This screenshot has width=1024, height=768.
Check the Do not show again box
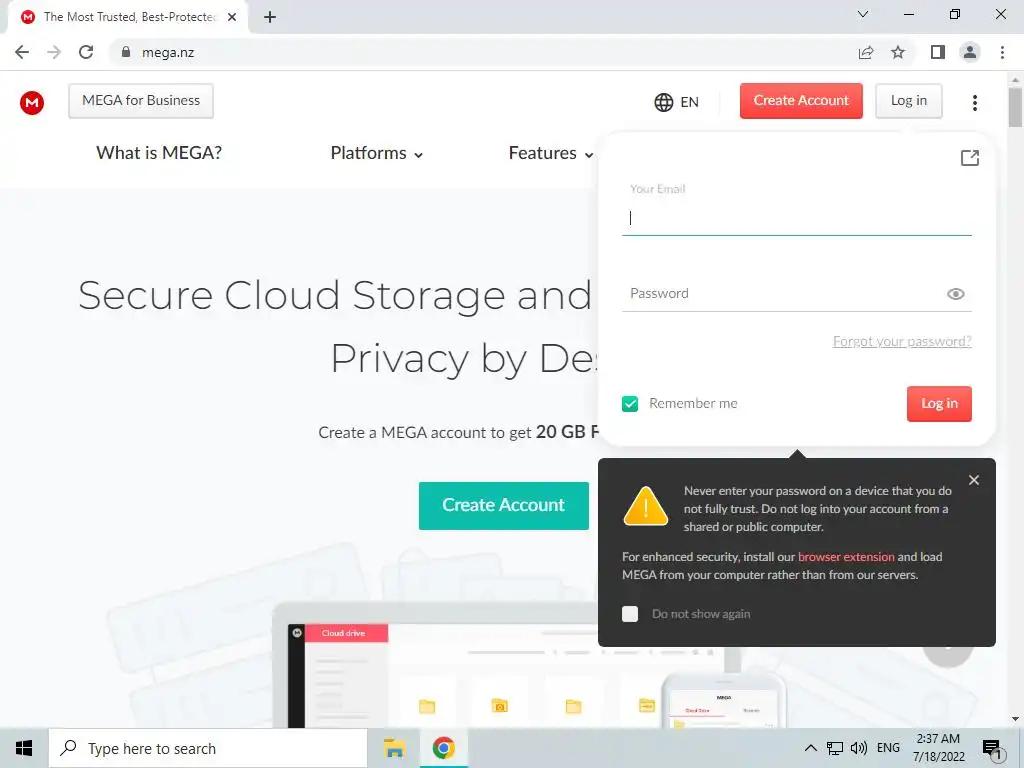click(x=630, y=614)
